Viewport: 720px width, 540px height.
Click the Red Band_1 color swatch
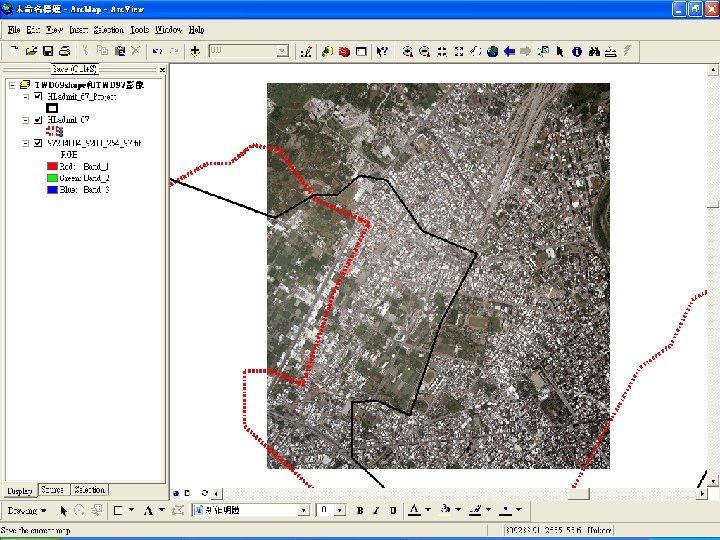(52, 166)
